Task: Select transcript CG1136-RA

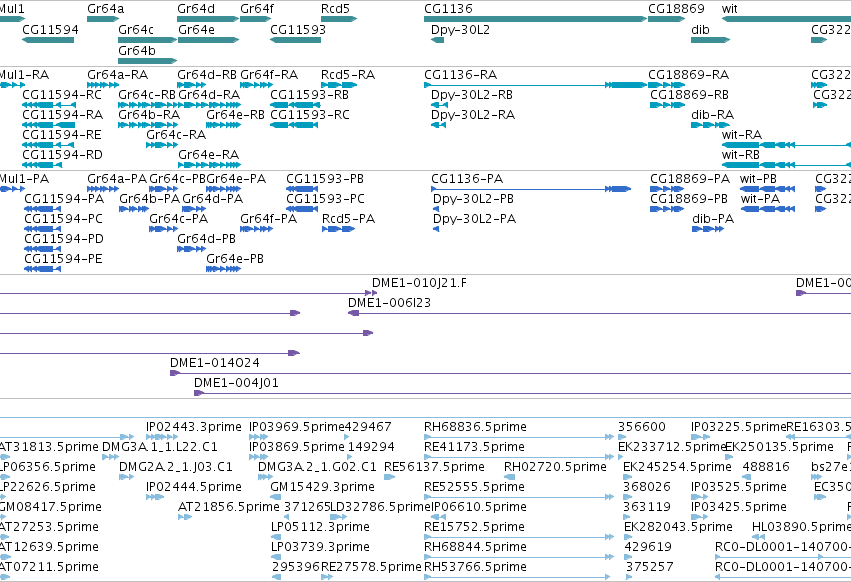Action: [536, 85]
